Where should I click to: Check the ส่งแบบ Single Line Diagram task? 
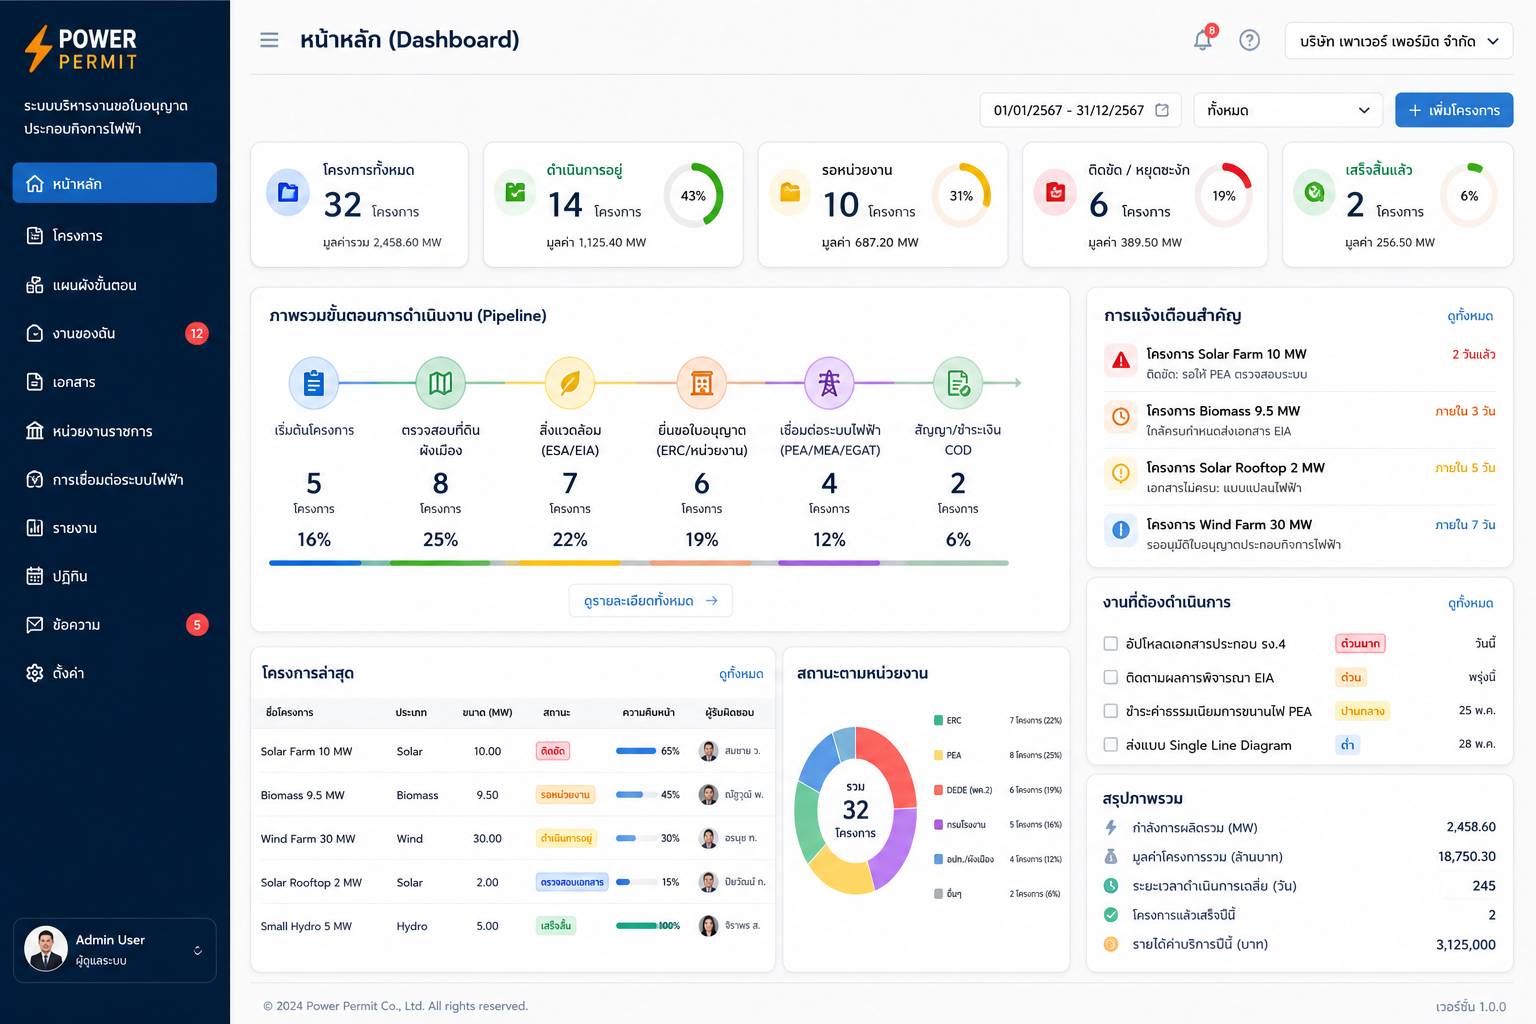pos(1110,745)
